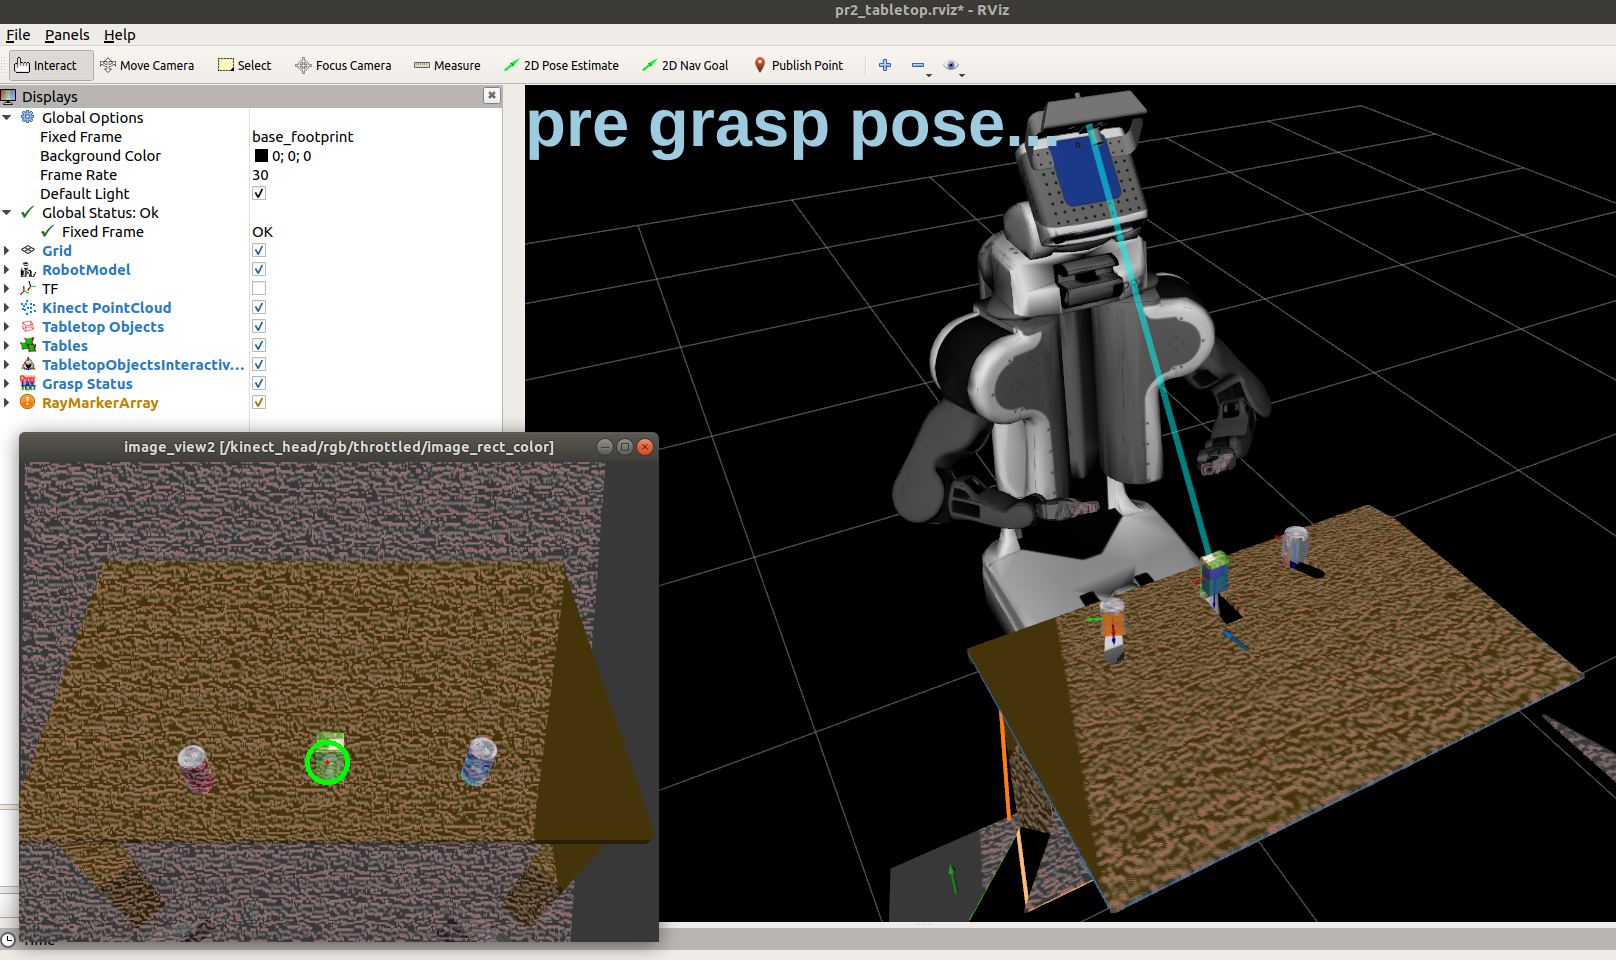This screenshot has height=960, width=1616.
Task: Click the Grasp Status icon
Action: [28, 383]
